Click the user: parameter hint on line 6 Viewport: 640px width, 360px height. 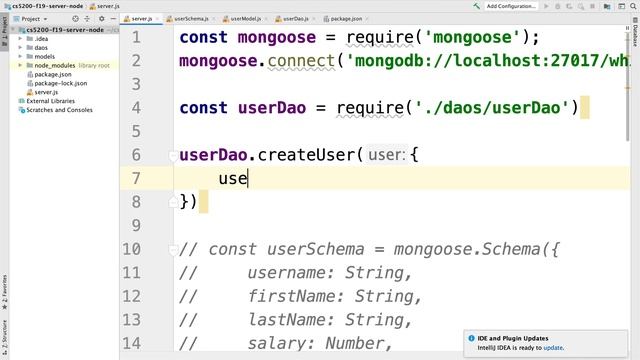(x=387, y=155)
